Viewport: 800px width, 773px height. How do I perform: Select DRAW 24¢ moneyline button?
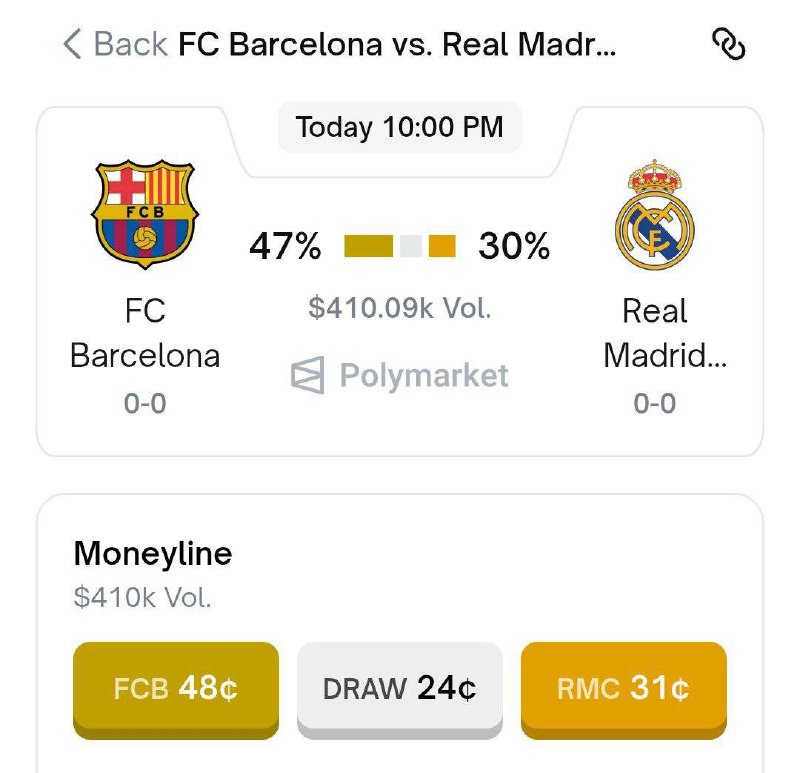click(x=400, y=690)
